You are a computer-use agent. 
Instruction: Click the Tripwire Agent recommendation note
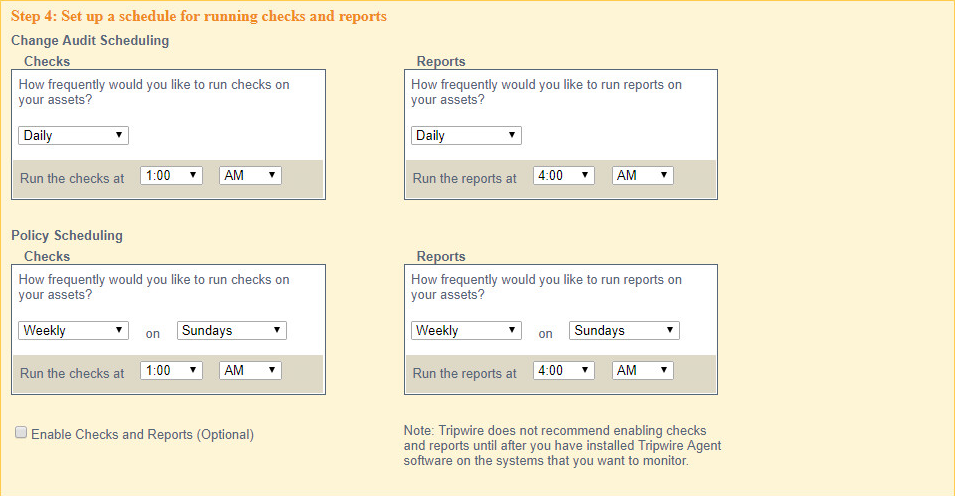click(x=561, y=445)
